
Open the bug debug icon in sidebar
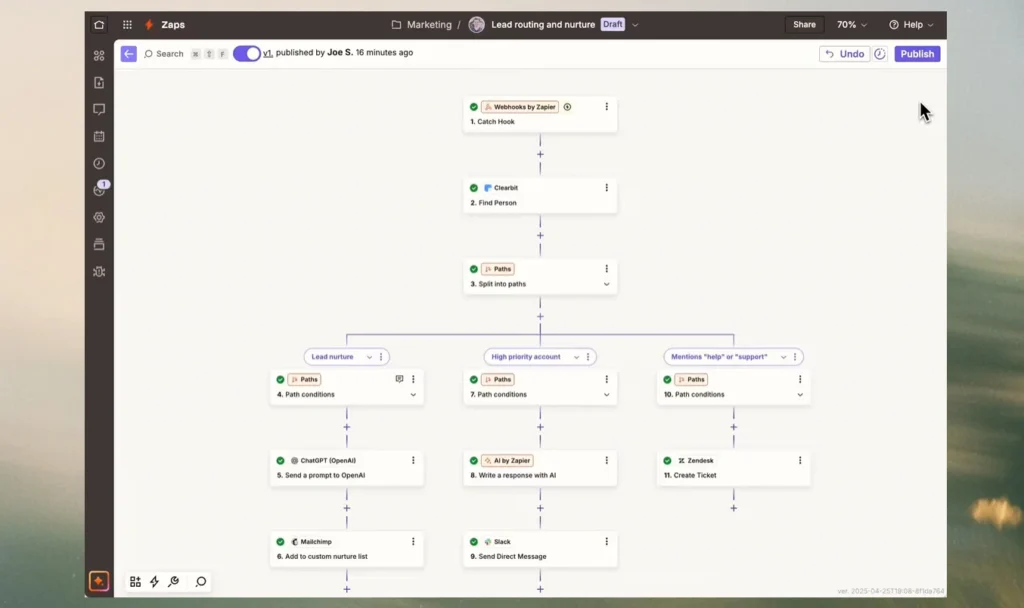[x=99, y=272]
